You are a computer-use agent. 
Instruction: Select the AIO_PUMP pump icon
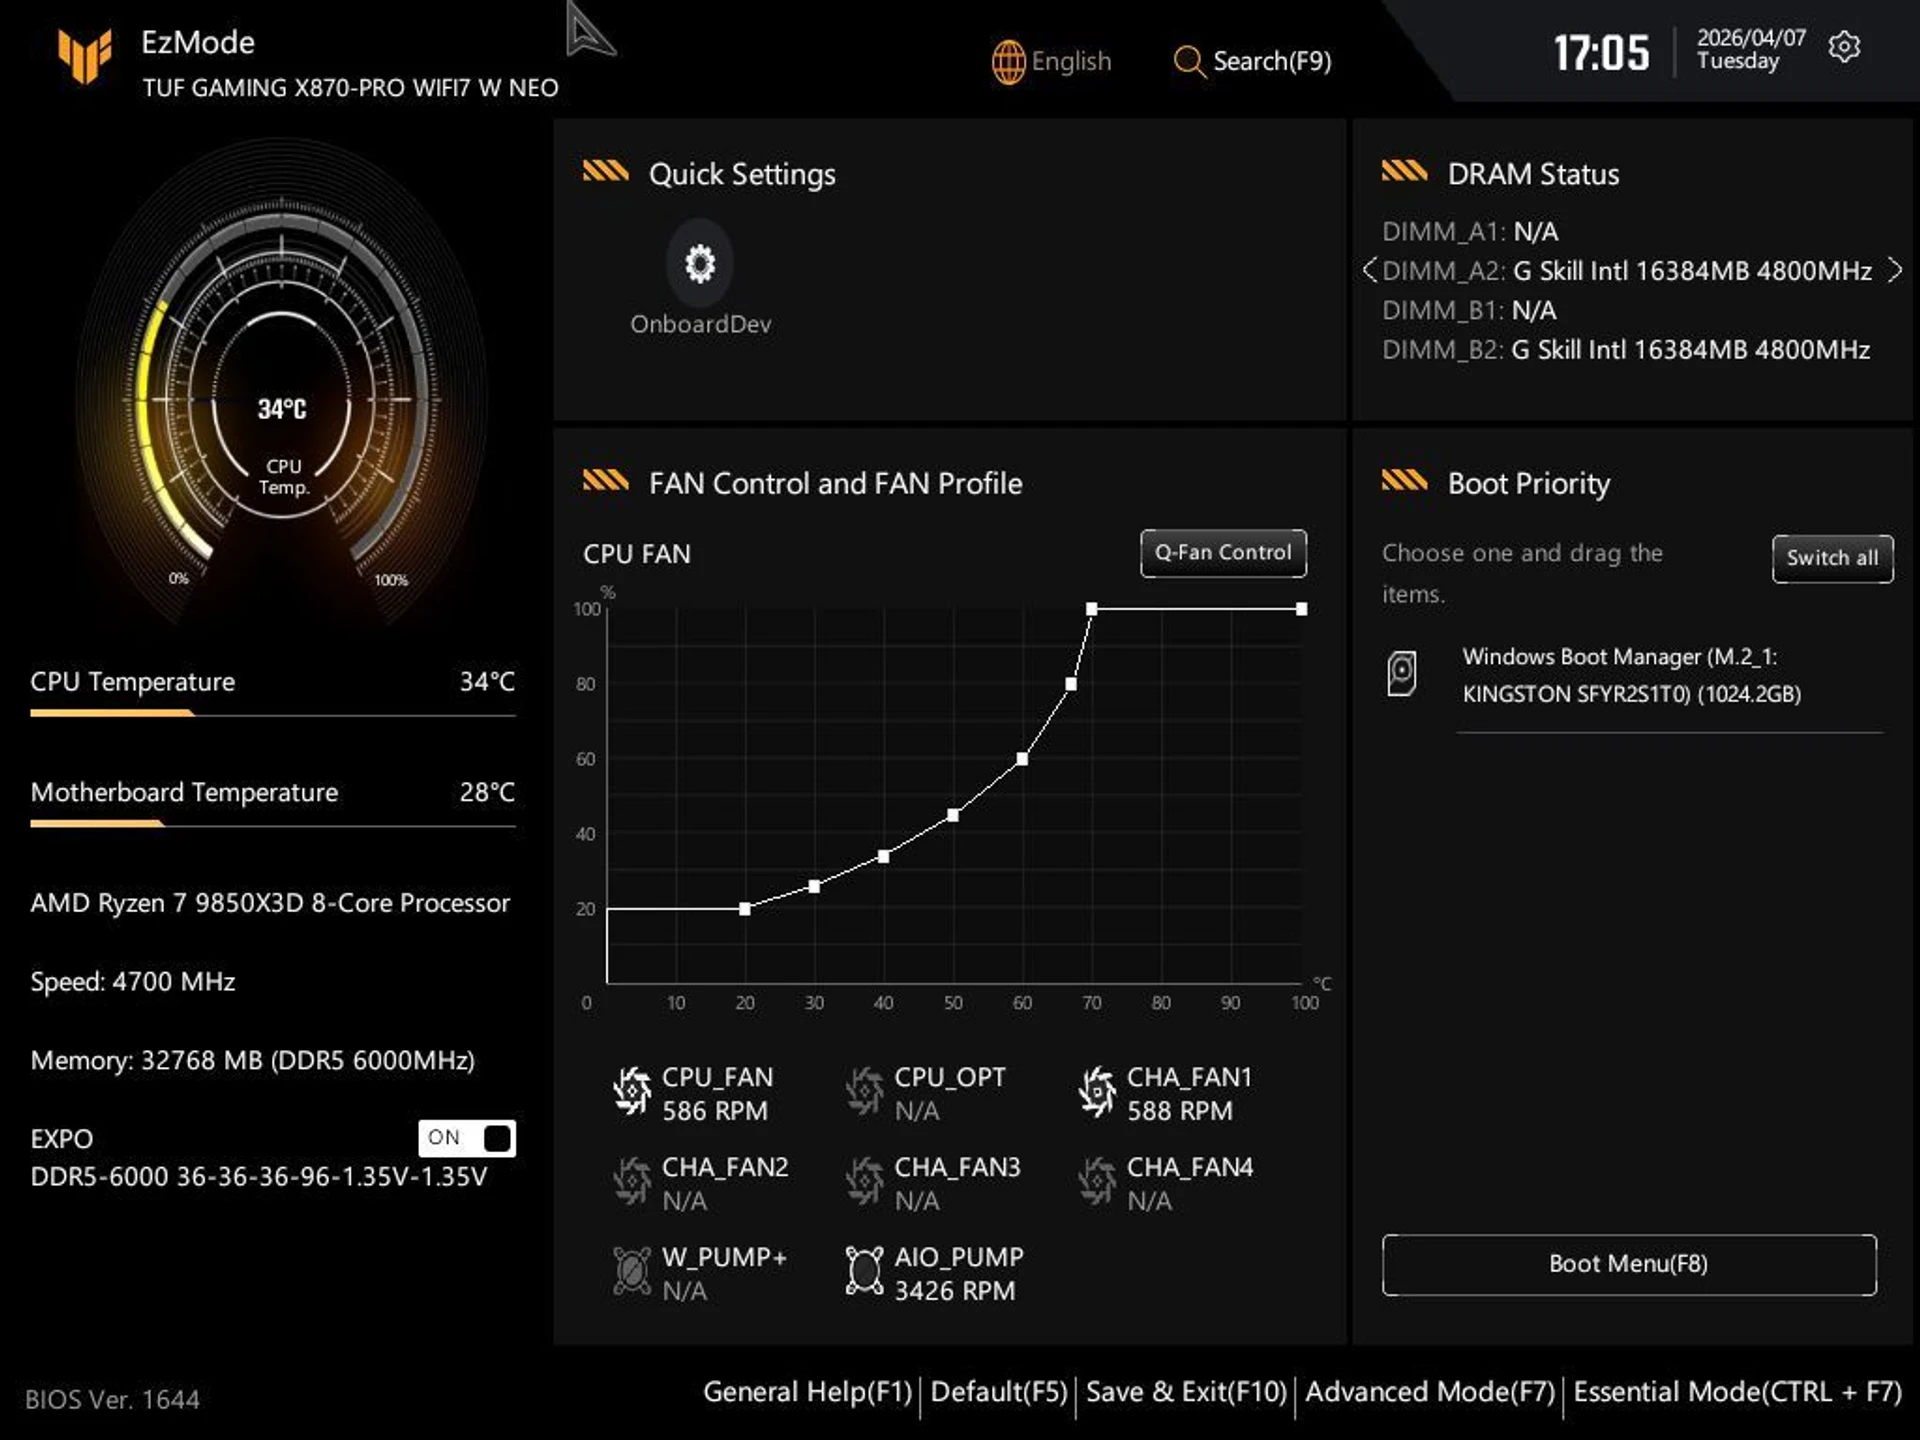(864, 1272)
